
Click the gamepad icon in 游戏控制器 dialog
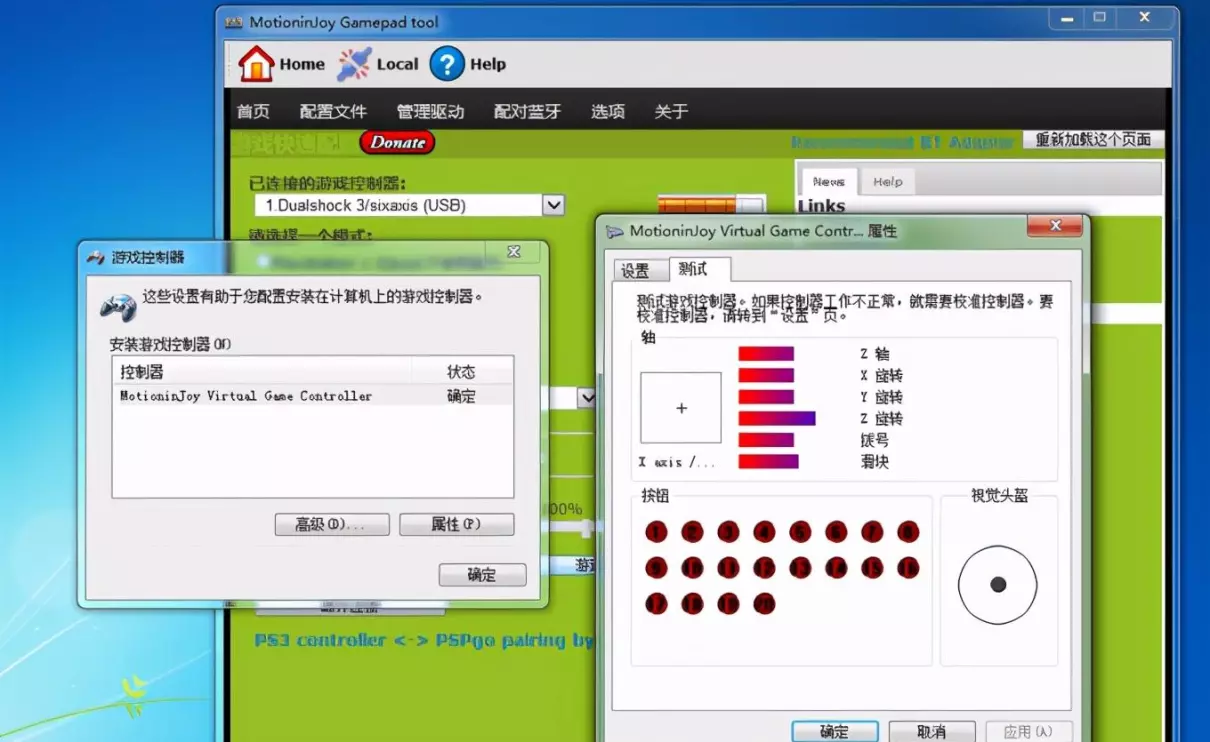118,304
